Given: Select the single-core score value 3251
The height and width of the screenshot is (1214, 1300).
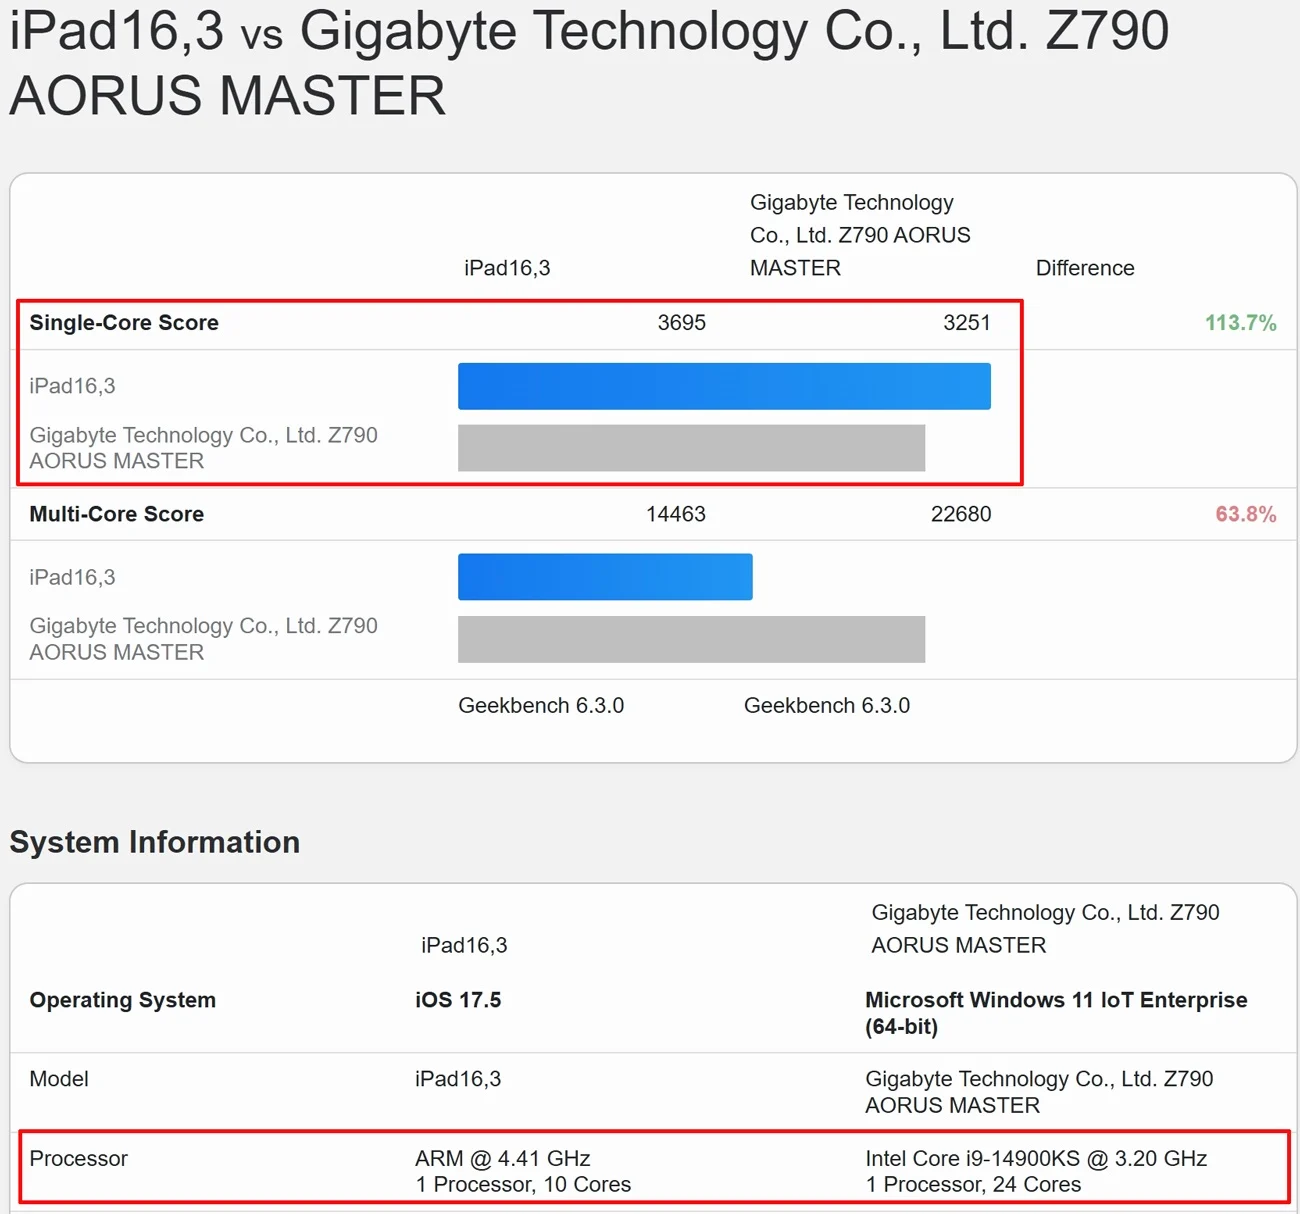Looking at the screenshot, I should point(966,323).
